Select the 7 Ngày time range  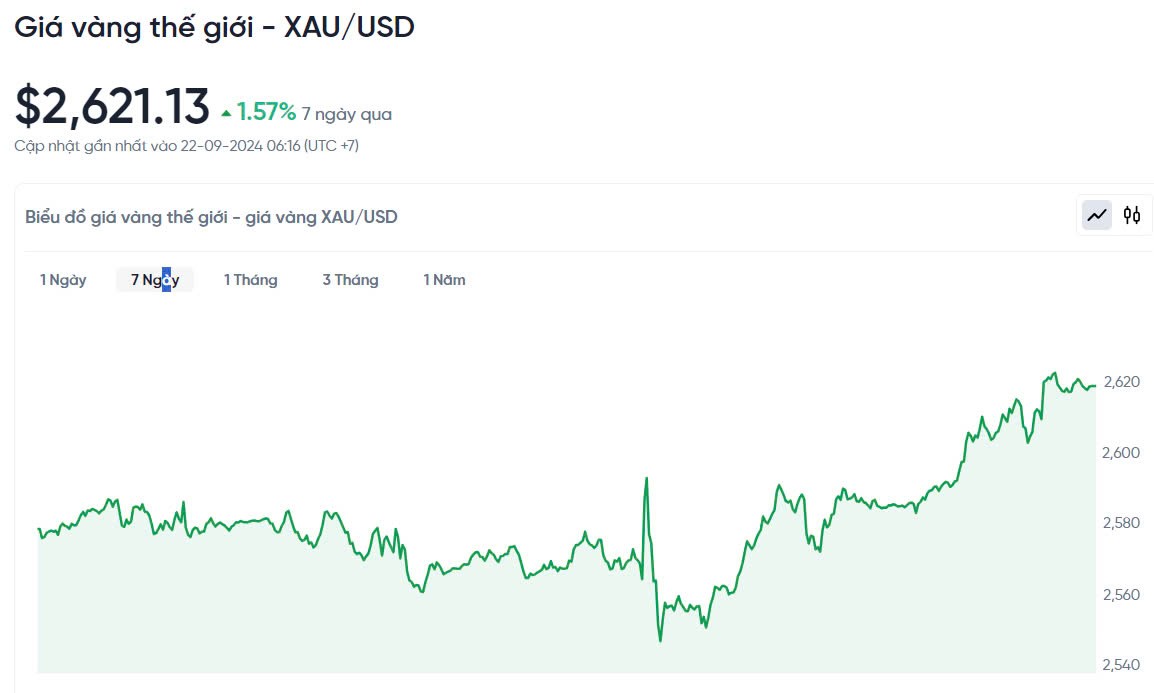(155, 280)
